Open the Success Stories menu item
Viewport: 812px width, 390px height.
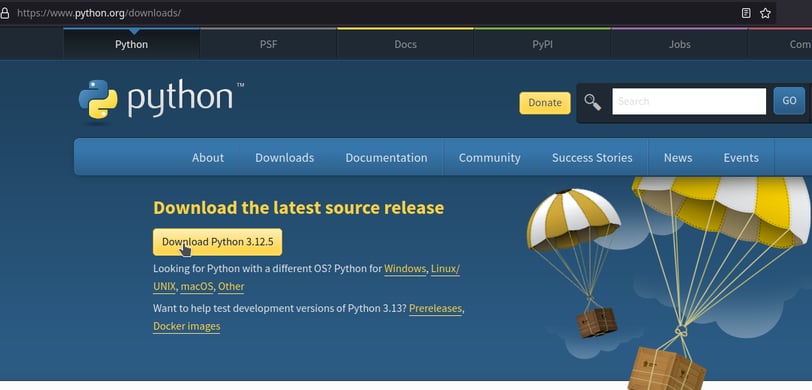point(592,157)
